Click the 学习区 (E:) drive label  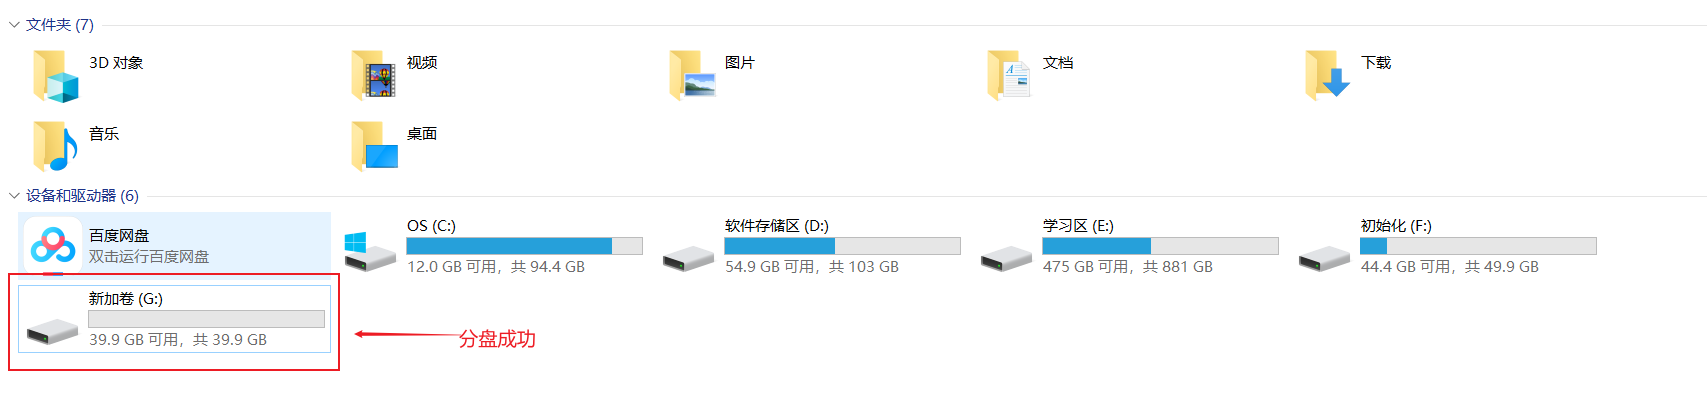pos(1078,226)
